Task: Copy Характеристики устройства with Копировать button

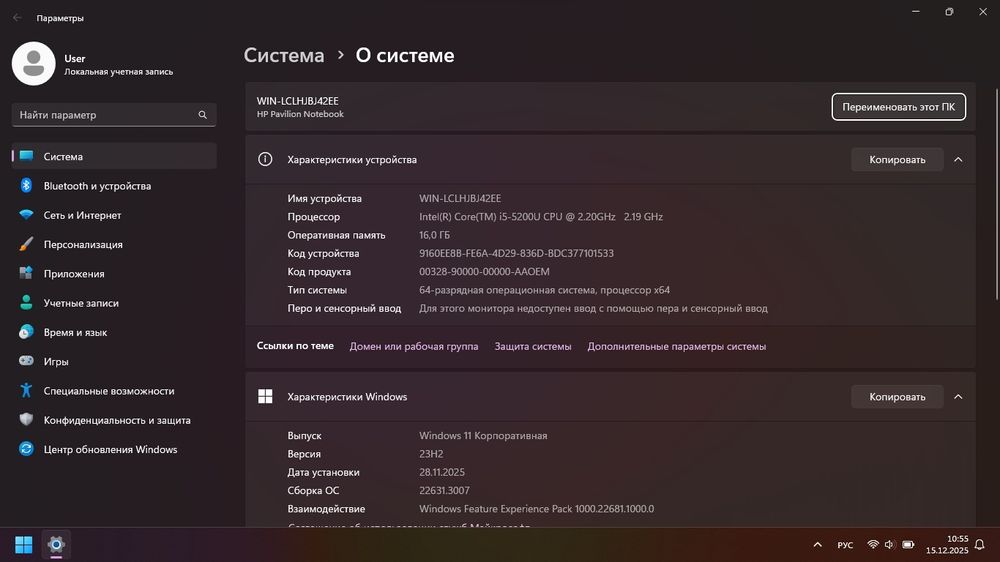Action: 897,159
